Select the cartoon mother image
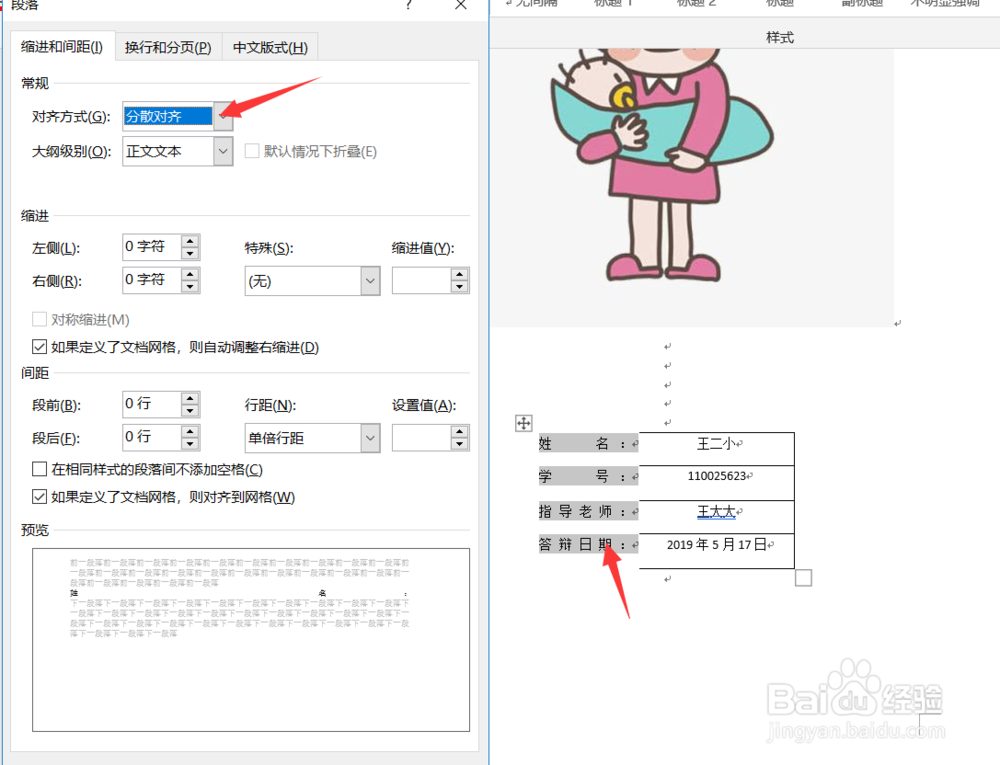The width and height of the screenshot is (1000, 765). click(692, 188)
